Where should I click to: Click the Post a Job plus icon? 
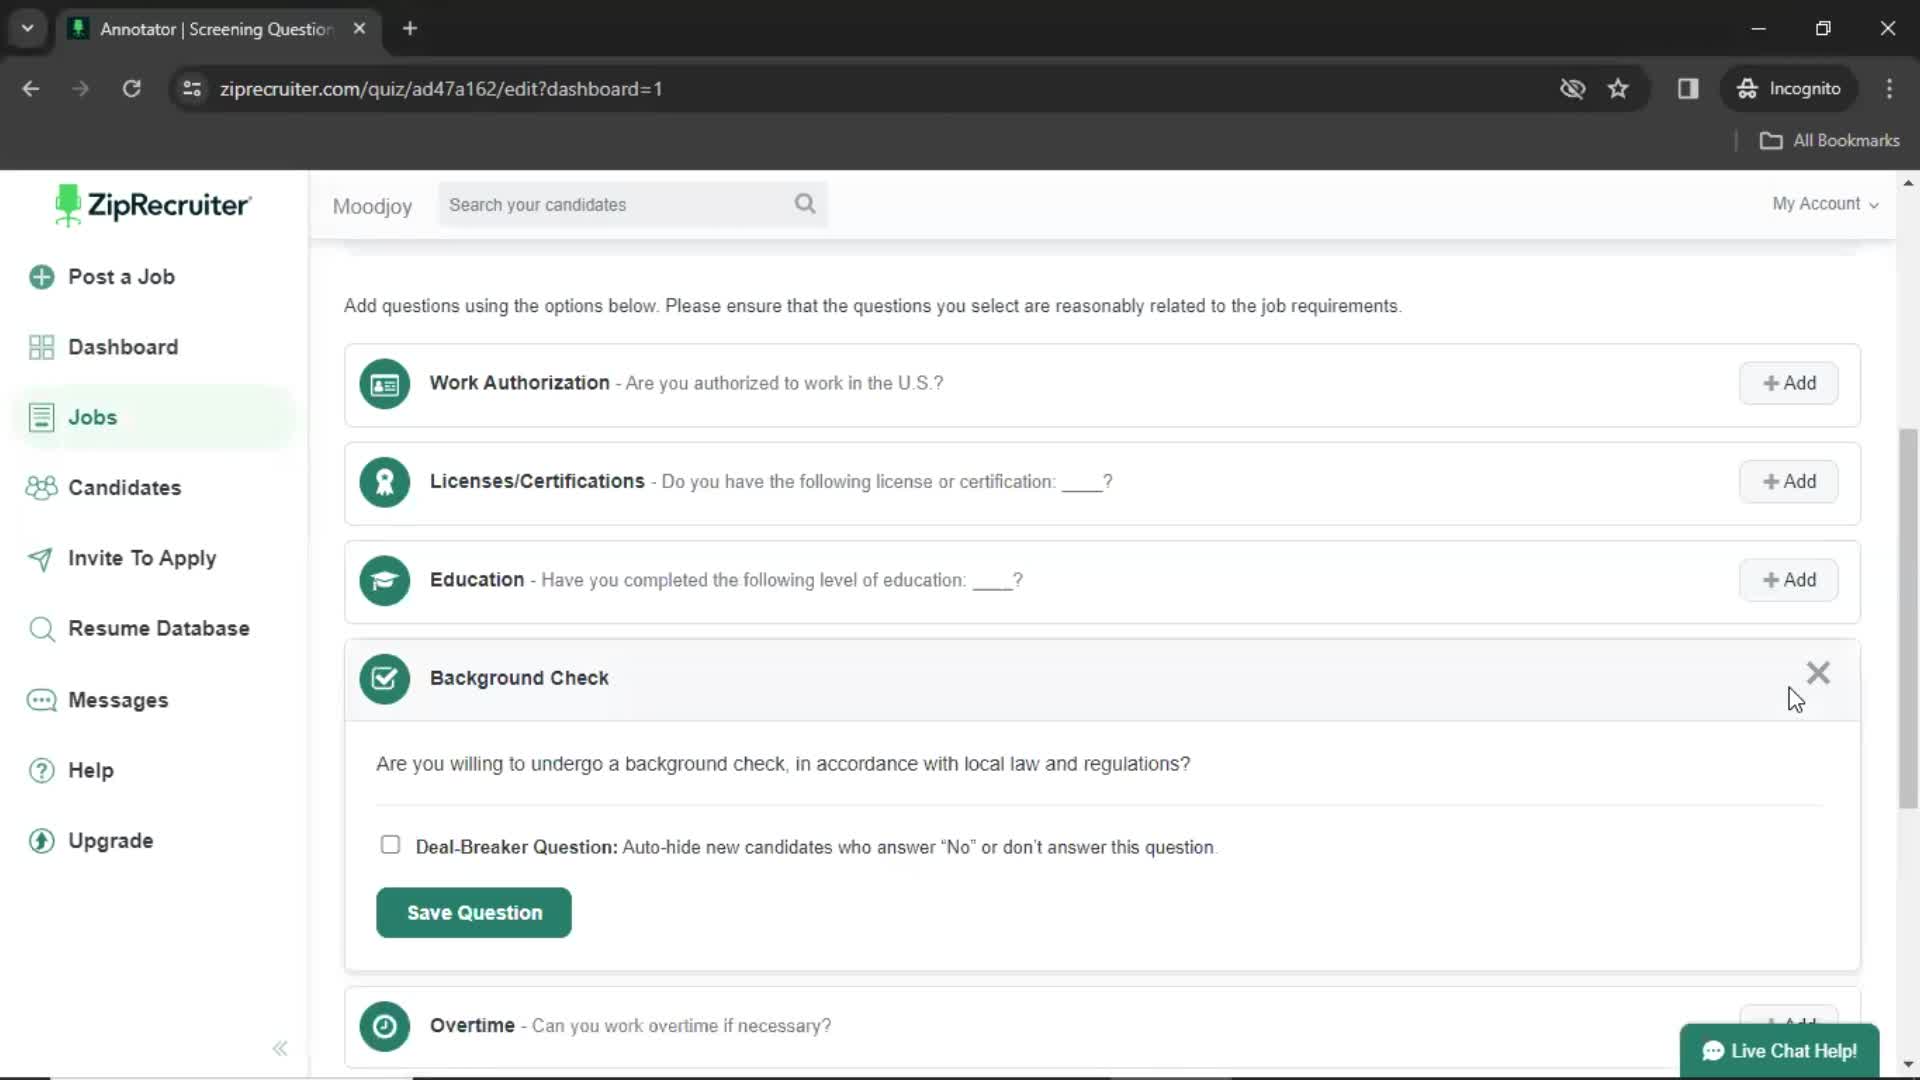(x=40, y=277)
